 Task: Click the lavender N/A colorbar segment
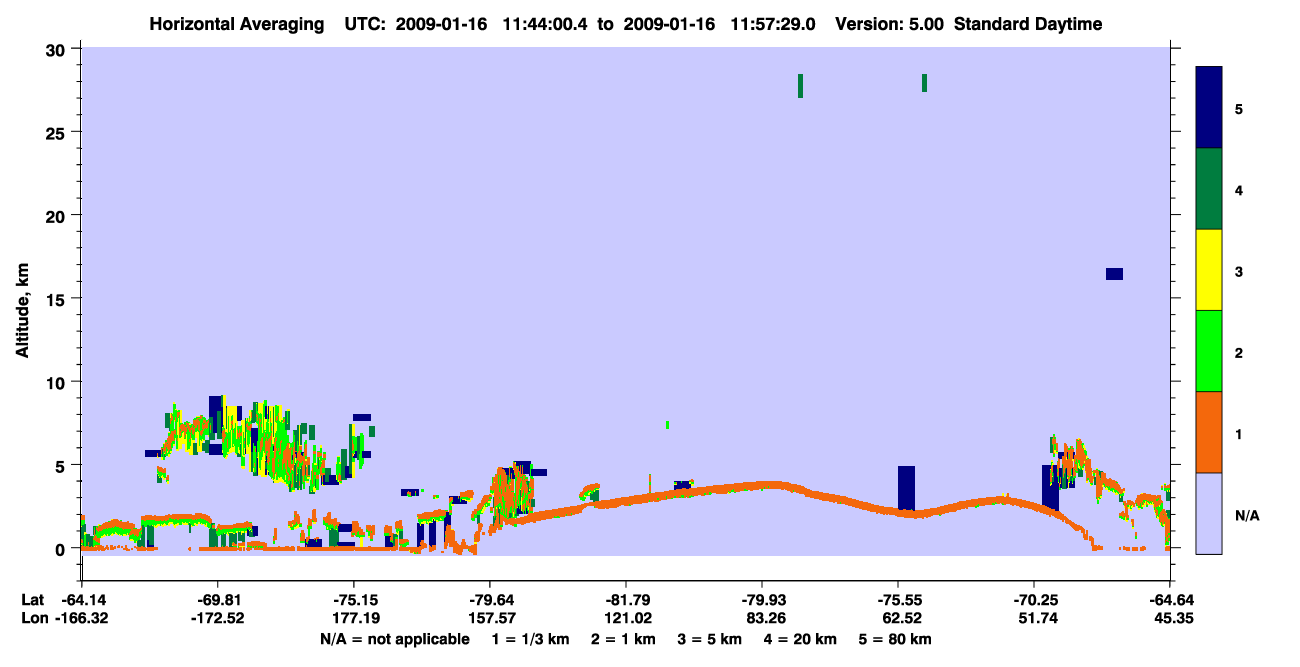pos(1209,513)
